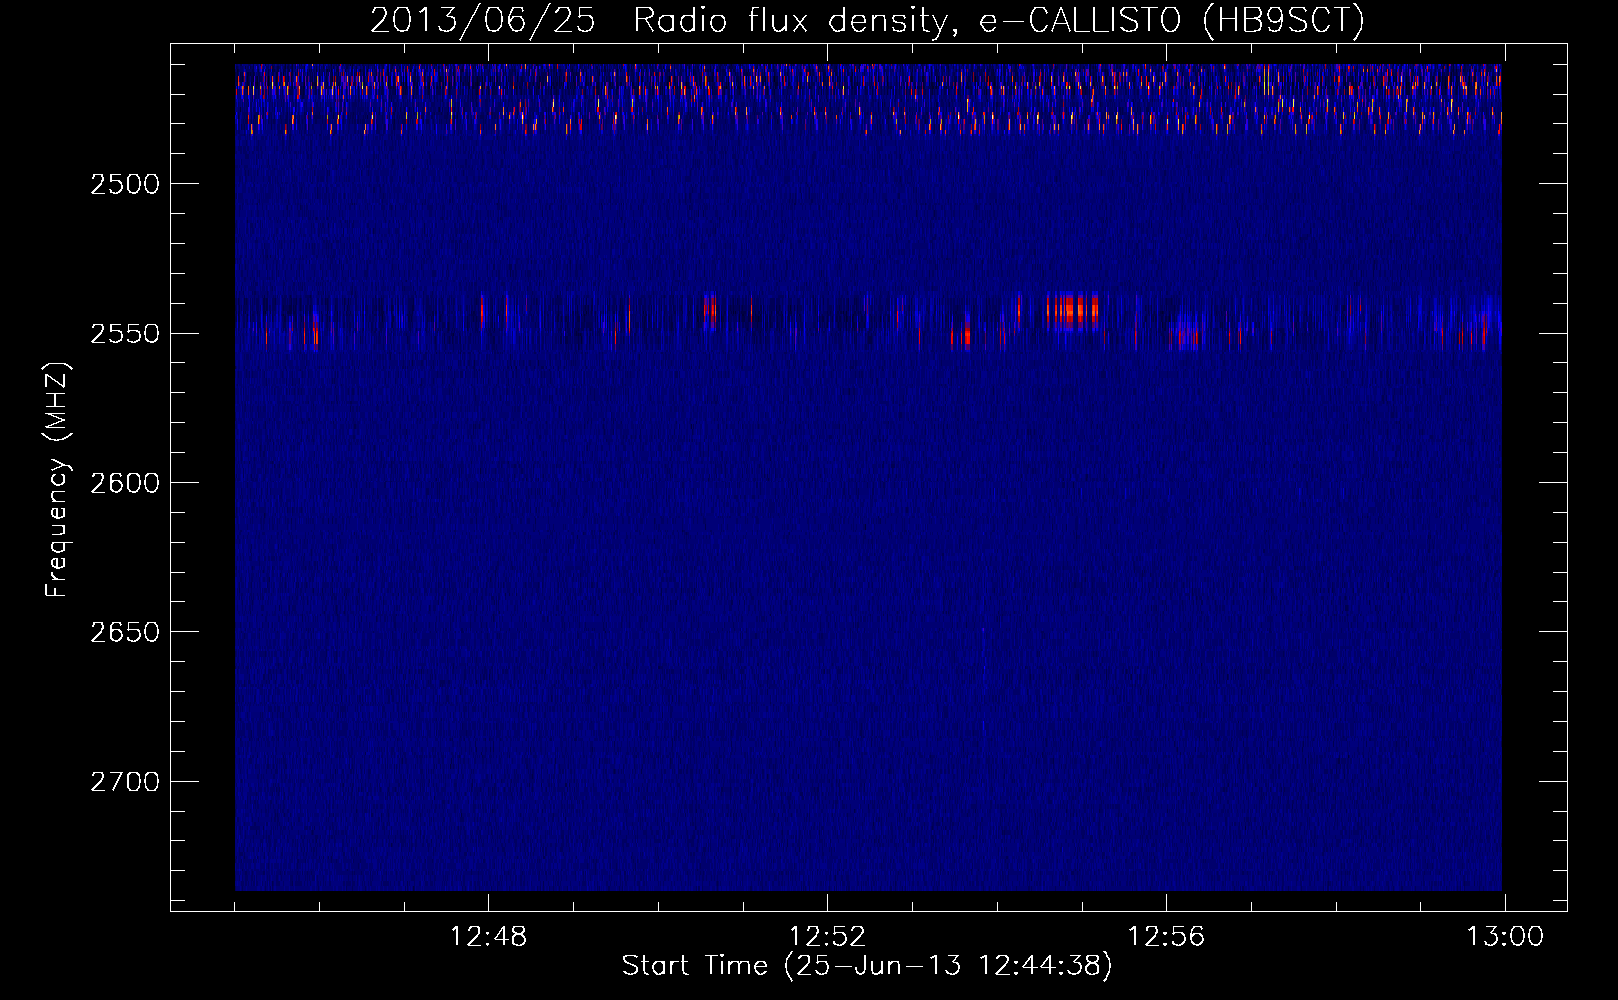Select the 2500 frequency axis label
The image size is (1618, 1000).
(125, 184)
